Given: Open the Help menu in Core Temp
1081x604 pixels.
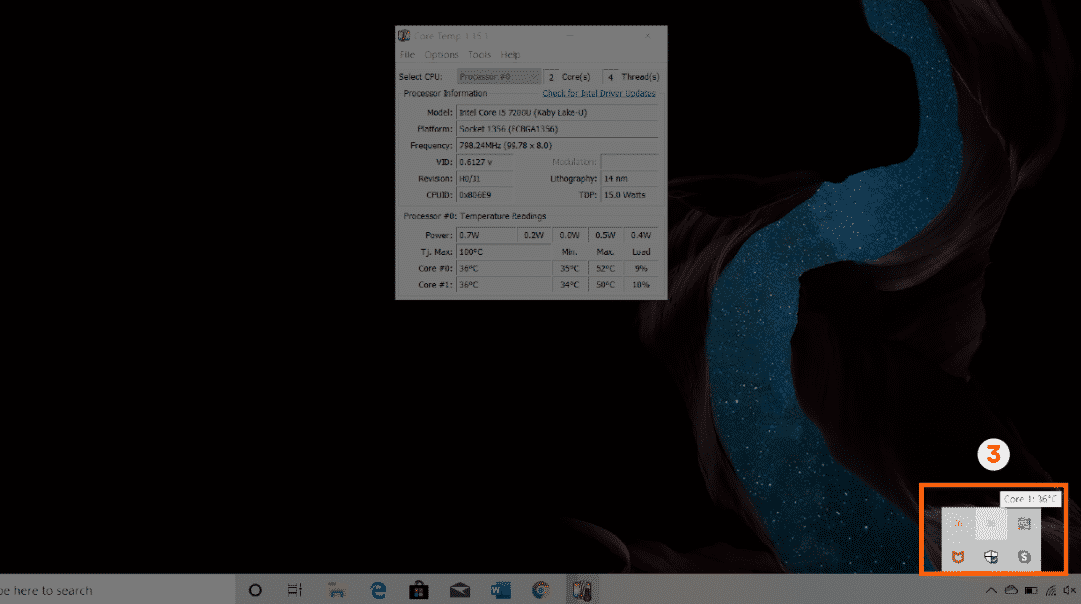Looking at the screenshot, I should [510, 54].
